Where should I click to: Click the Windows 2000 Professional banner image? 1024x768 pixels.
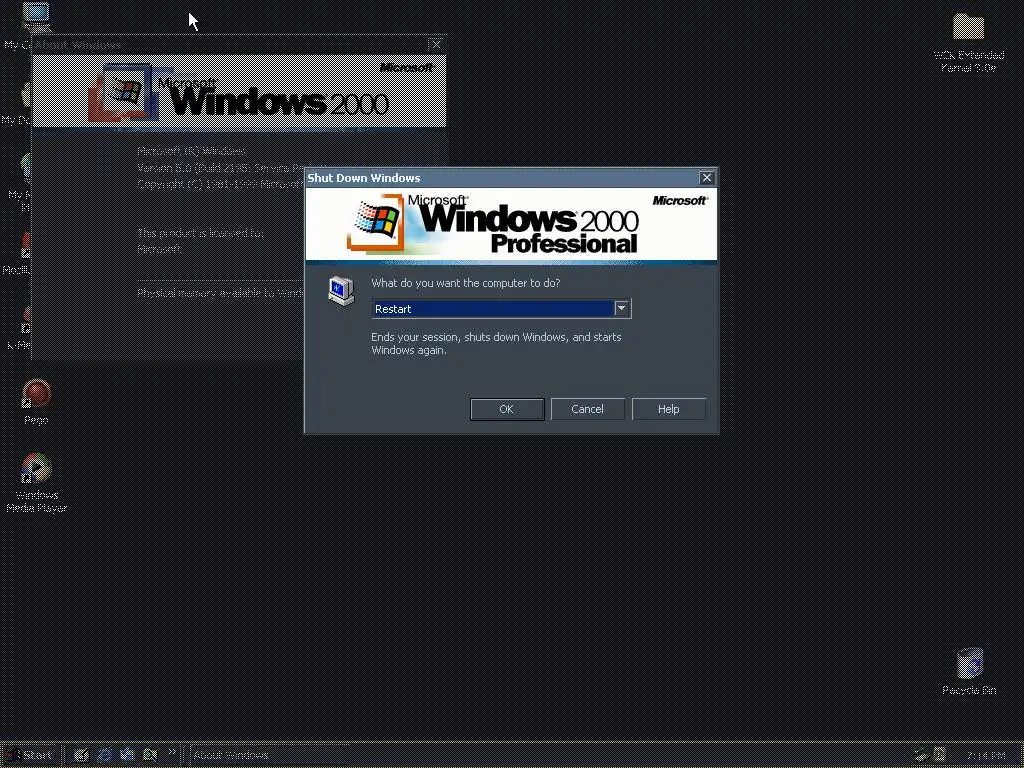coord(511,225)
